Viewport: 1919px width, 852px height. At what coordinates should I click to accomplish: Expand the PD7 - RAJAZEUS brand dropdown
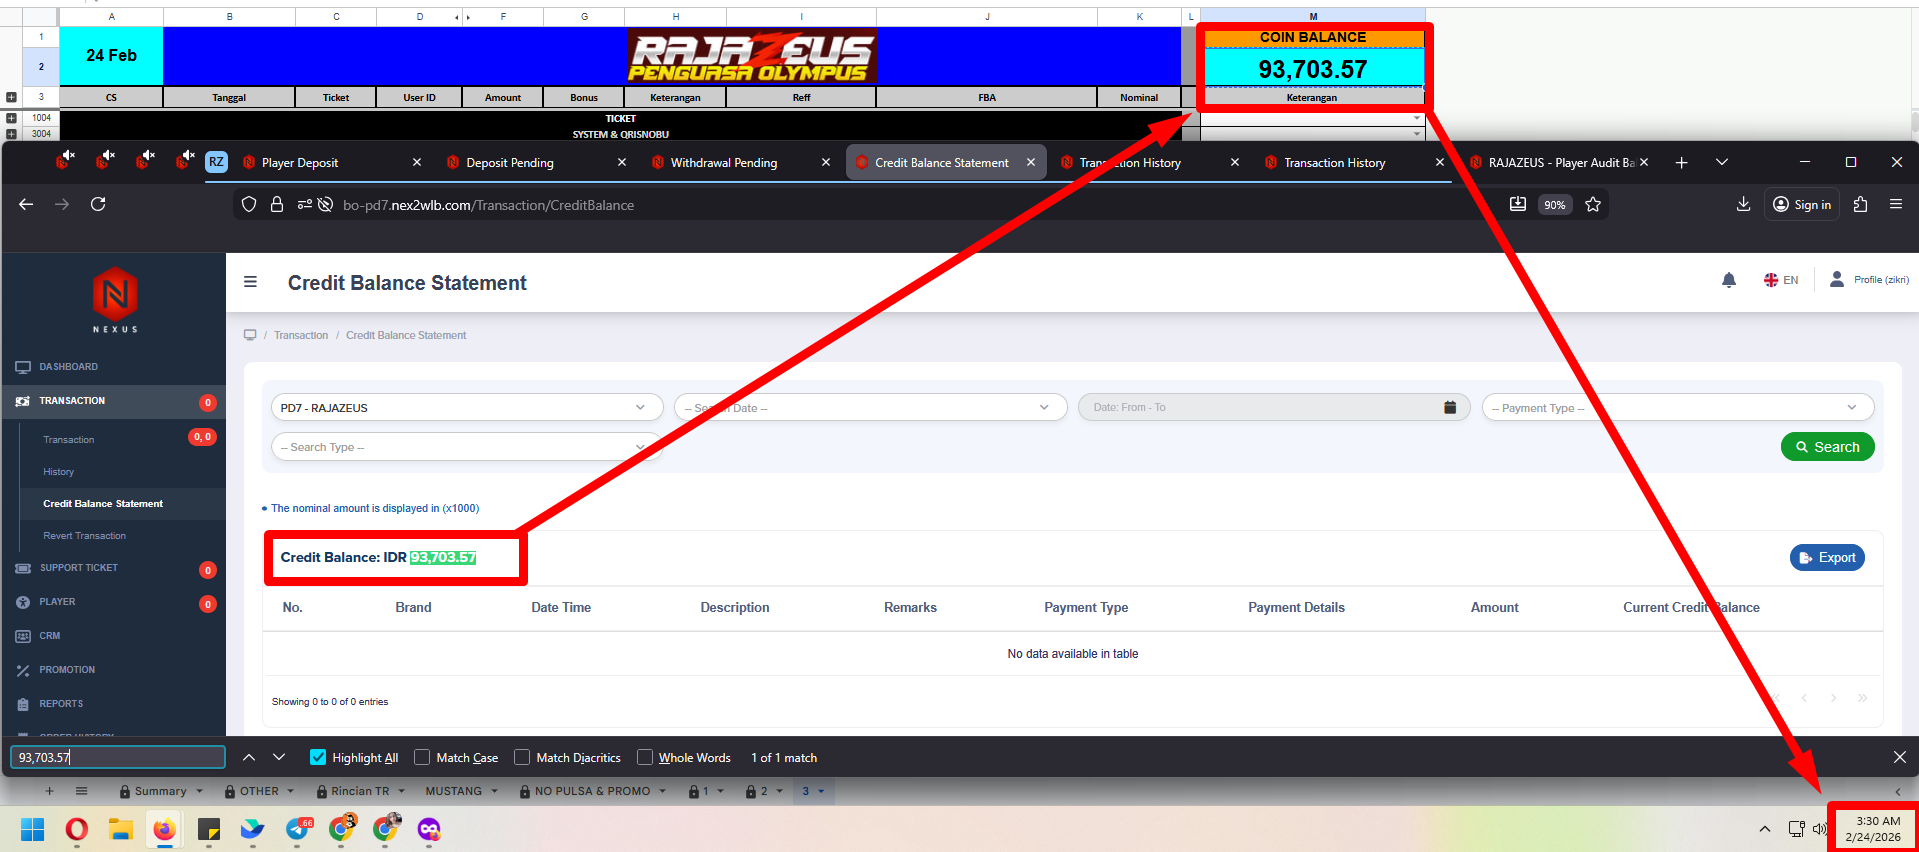[x=467, y=407]
